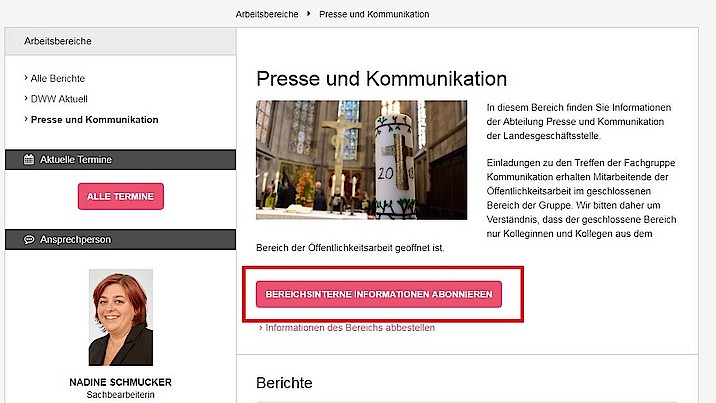
Task: Click the chevron before Informationen des Bereichs abbestellen
Action: [x=261, y=328]
